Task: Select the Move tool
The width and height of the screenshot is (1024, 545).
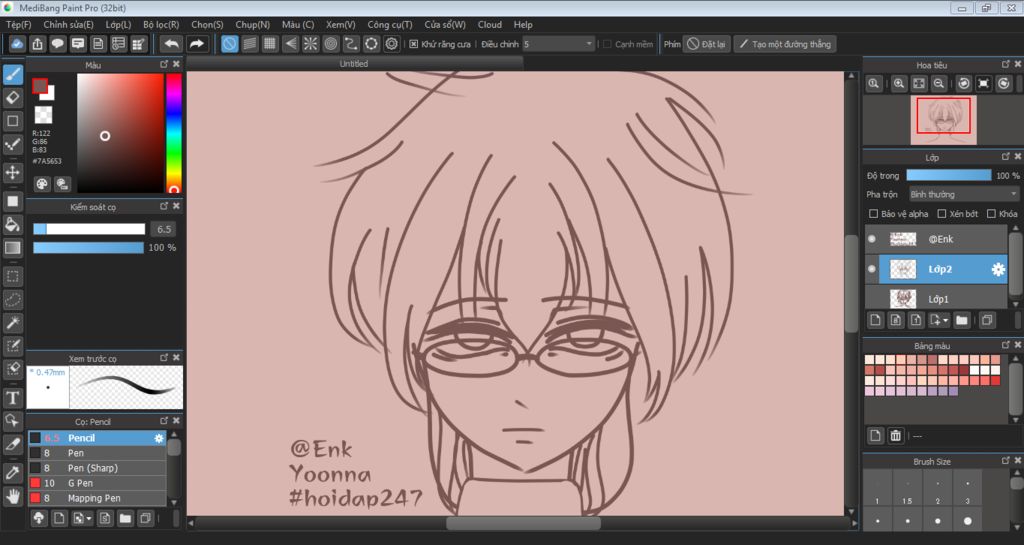Action: [12, 172]
